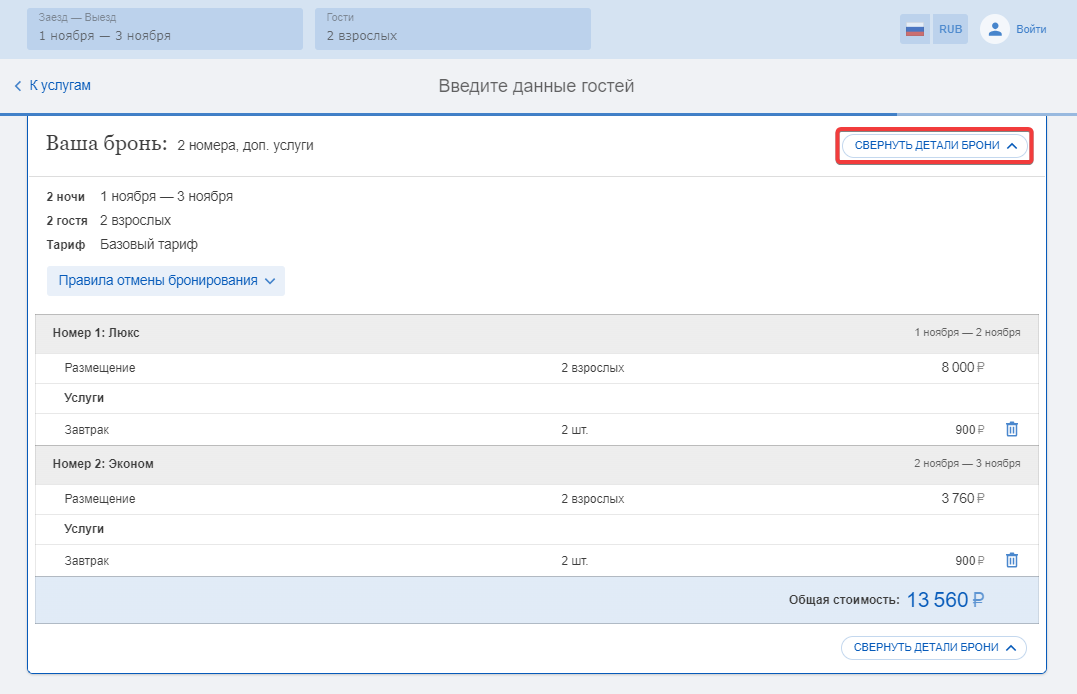1077x694 pixels.
Task: Click Размещение row in Эконом room
Action: pyautogui.click(x=536, y=500)
